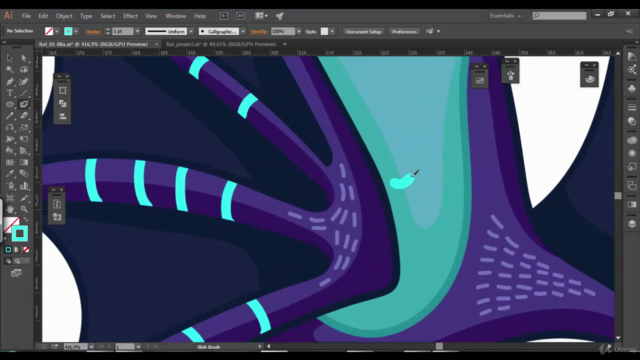Set paint mode to Color
Viewport: 640px width, 360px height.
(8, 249)
